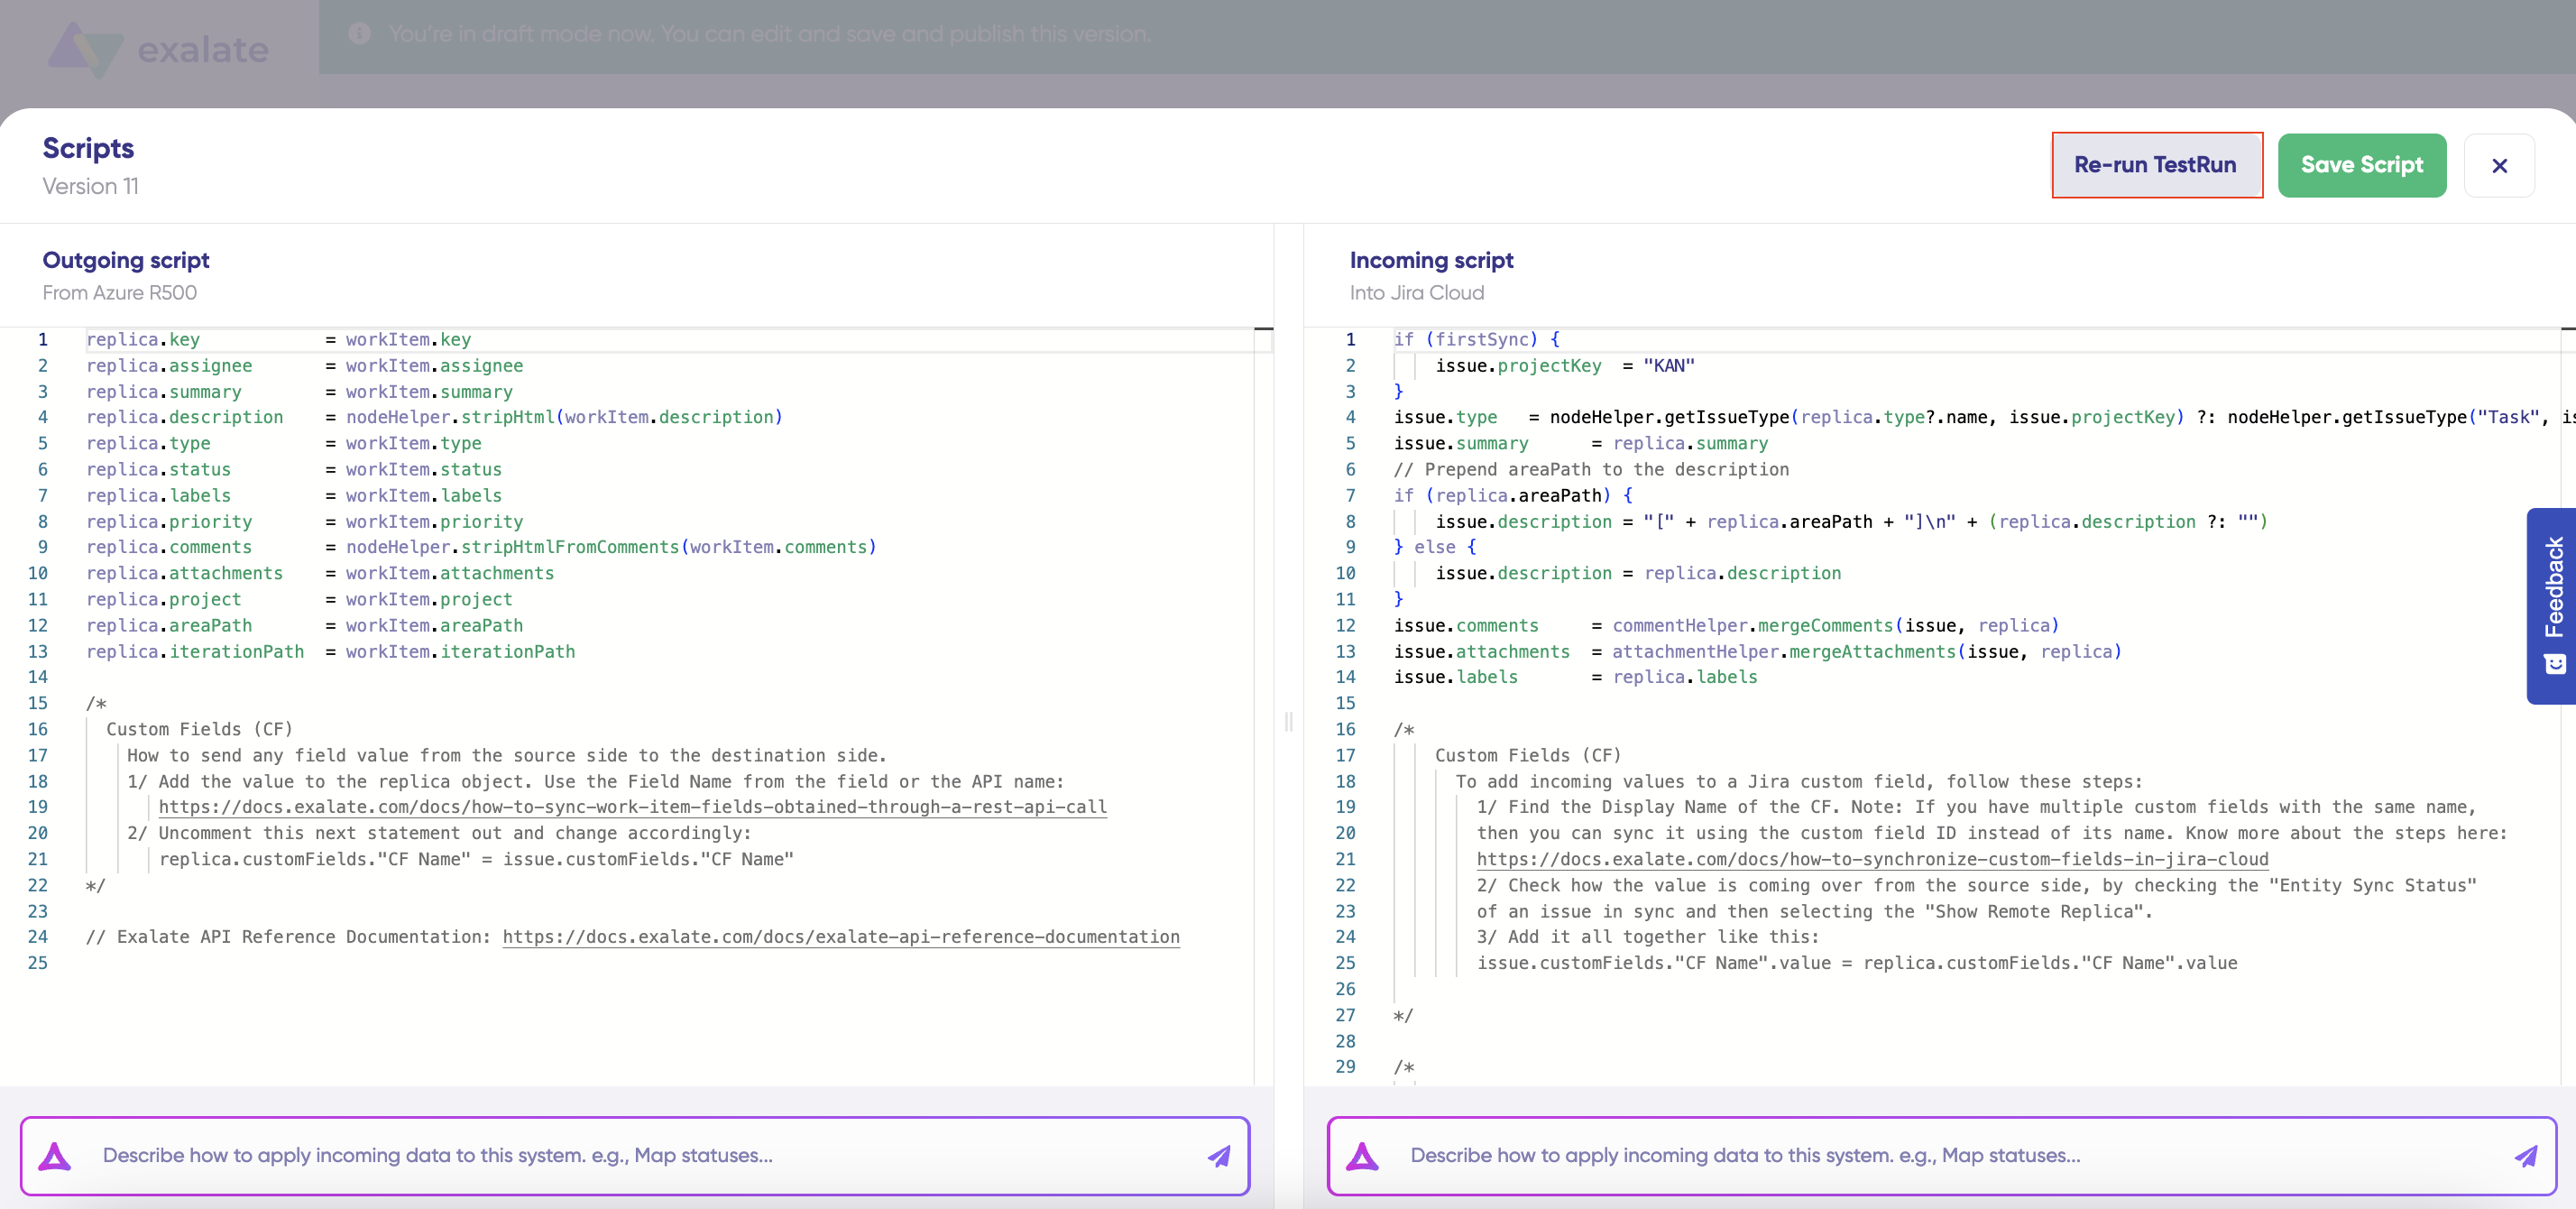
Task: Close the Scripts dialog with X
Action: (x=2498, y=166)
